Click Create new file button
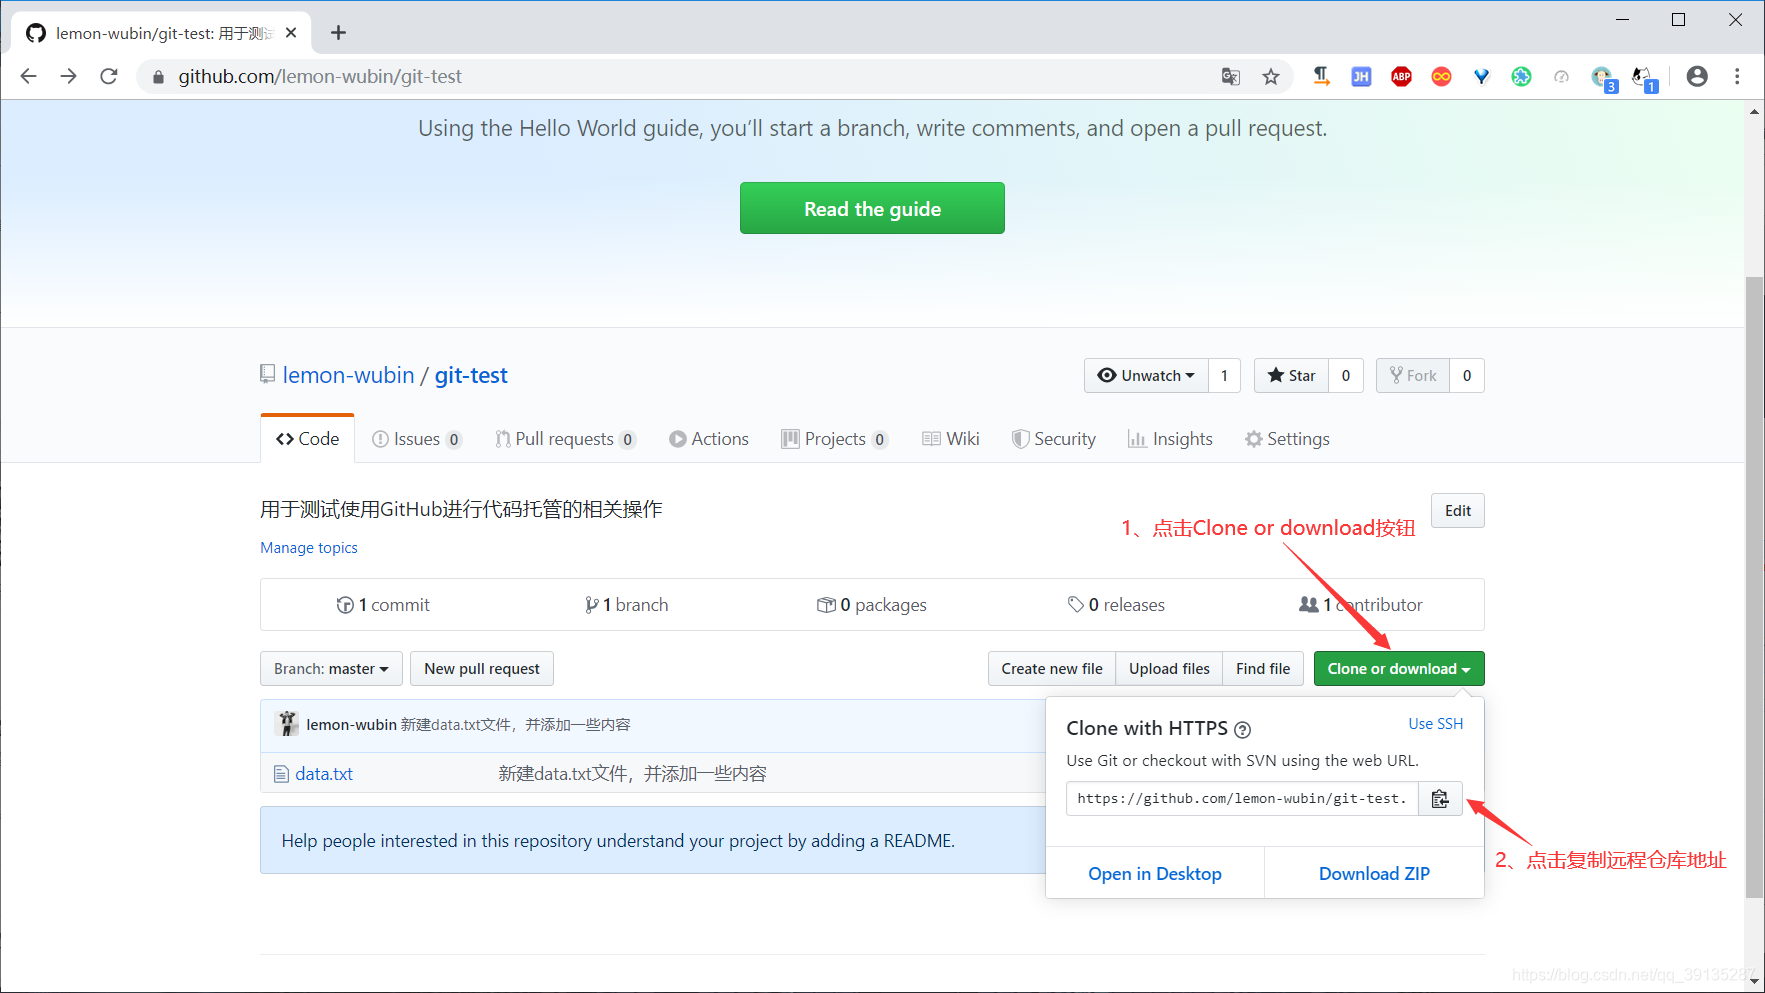Screen dimensions: 1765x993 (1052, 669)
